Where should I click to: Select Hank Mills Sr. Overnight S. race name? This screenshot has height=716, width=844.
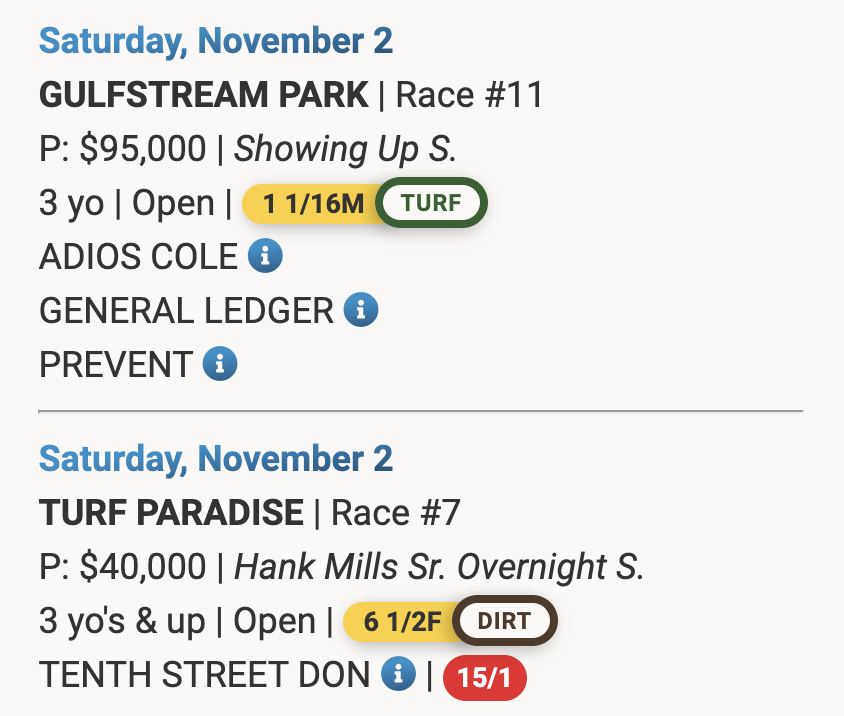pos(439,567)
